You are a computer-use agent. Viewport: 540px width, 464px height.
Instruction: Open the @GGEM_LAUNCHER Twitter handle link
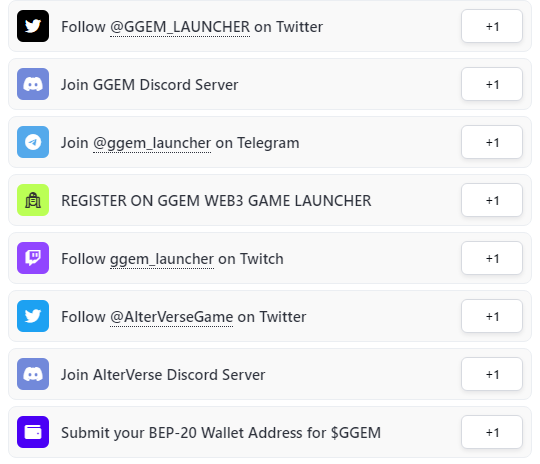tap(180, 27)
